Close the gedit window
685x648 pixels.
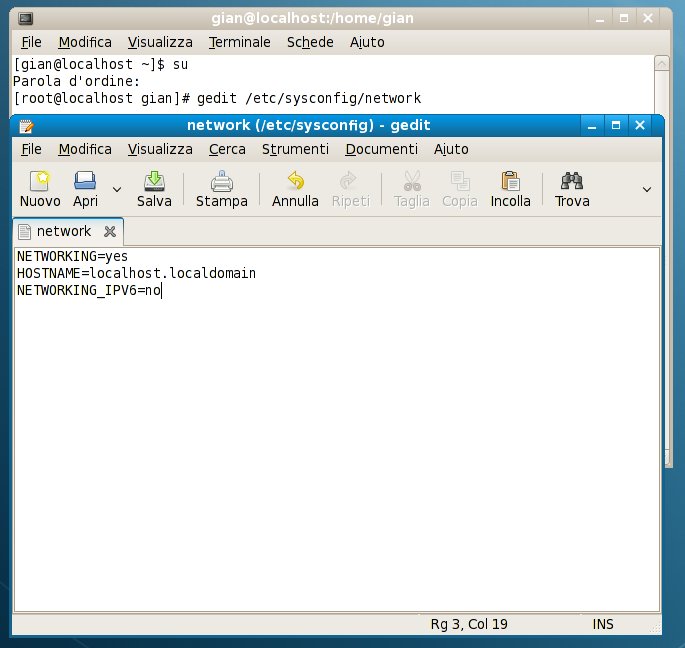pyautogui.click(x=640, y=126)
